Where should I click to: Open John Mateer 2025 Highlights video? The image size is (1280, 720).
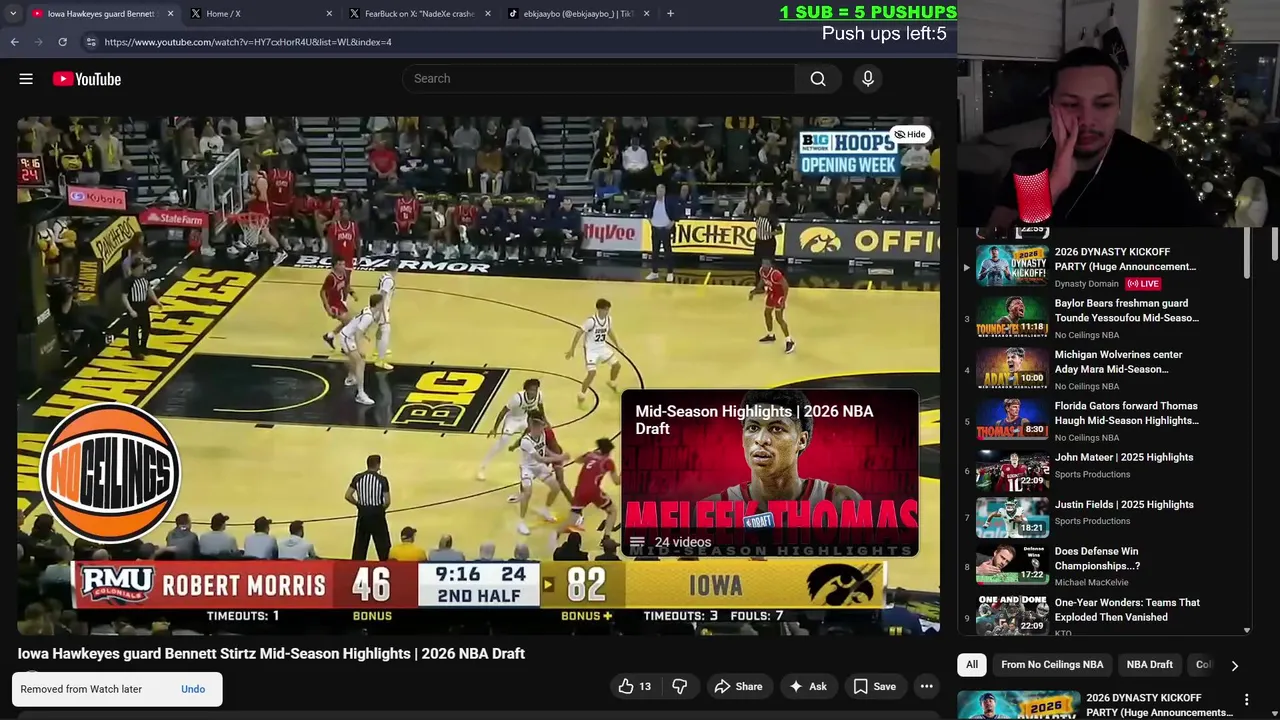(1104, 471)
